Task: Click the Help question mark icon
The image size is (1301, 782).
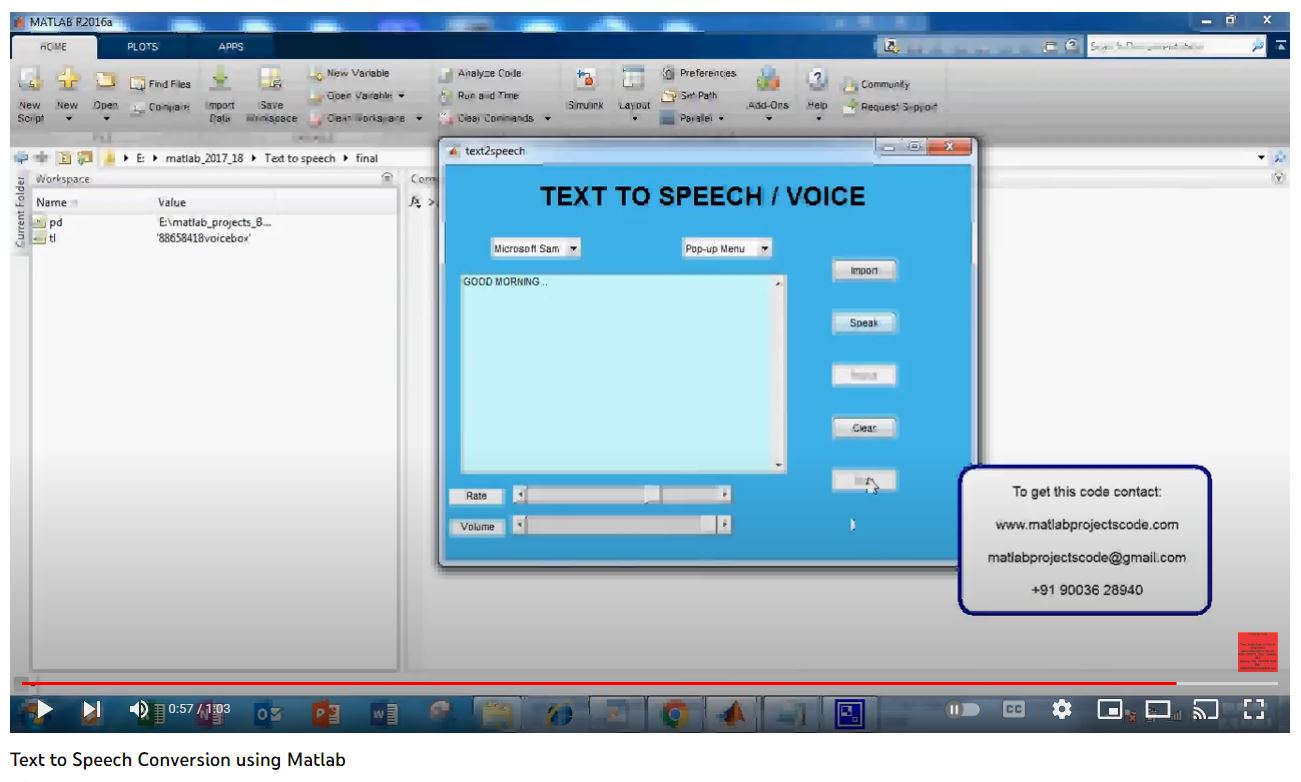Action: [817, 80]
